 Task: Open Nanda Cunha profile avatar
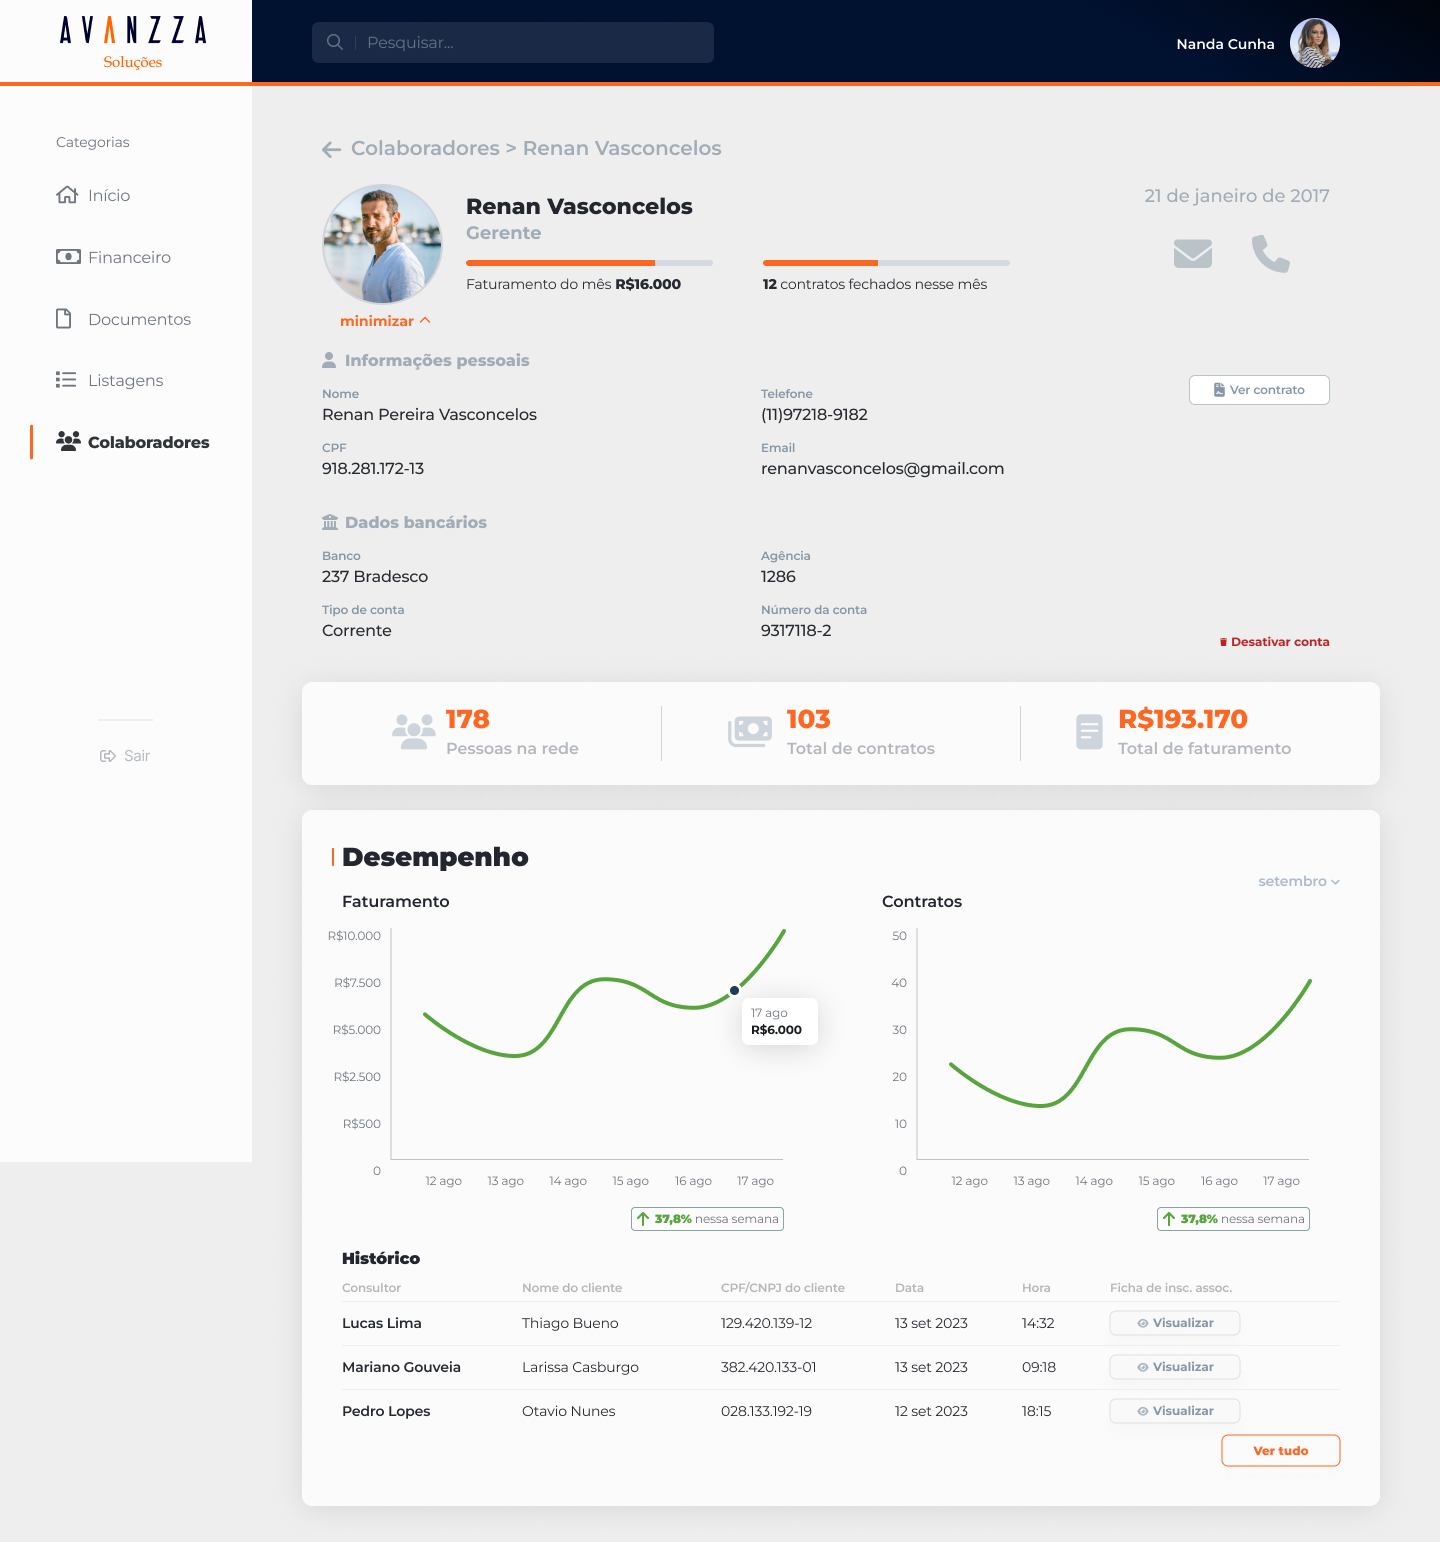pos(1315,43)
